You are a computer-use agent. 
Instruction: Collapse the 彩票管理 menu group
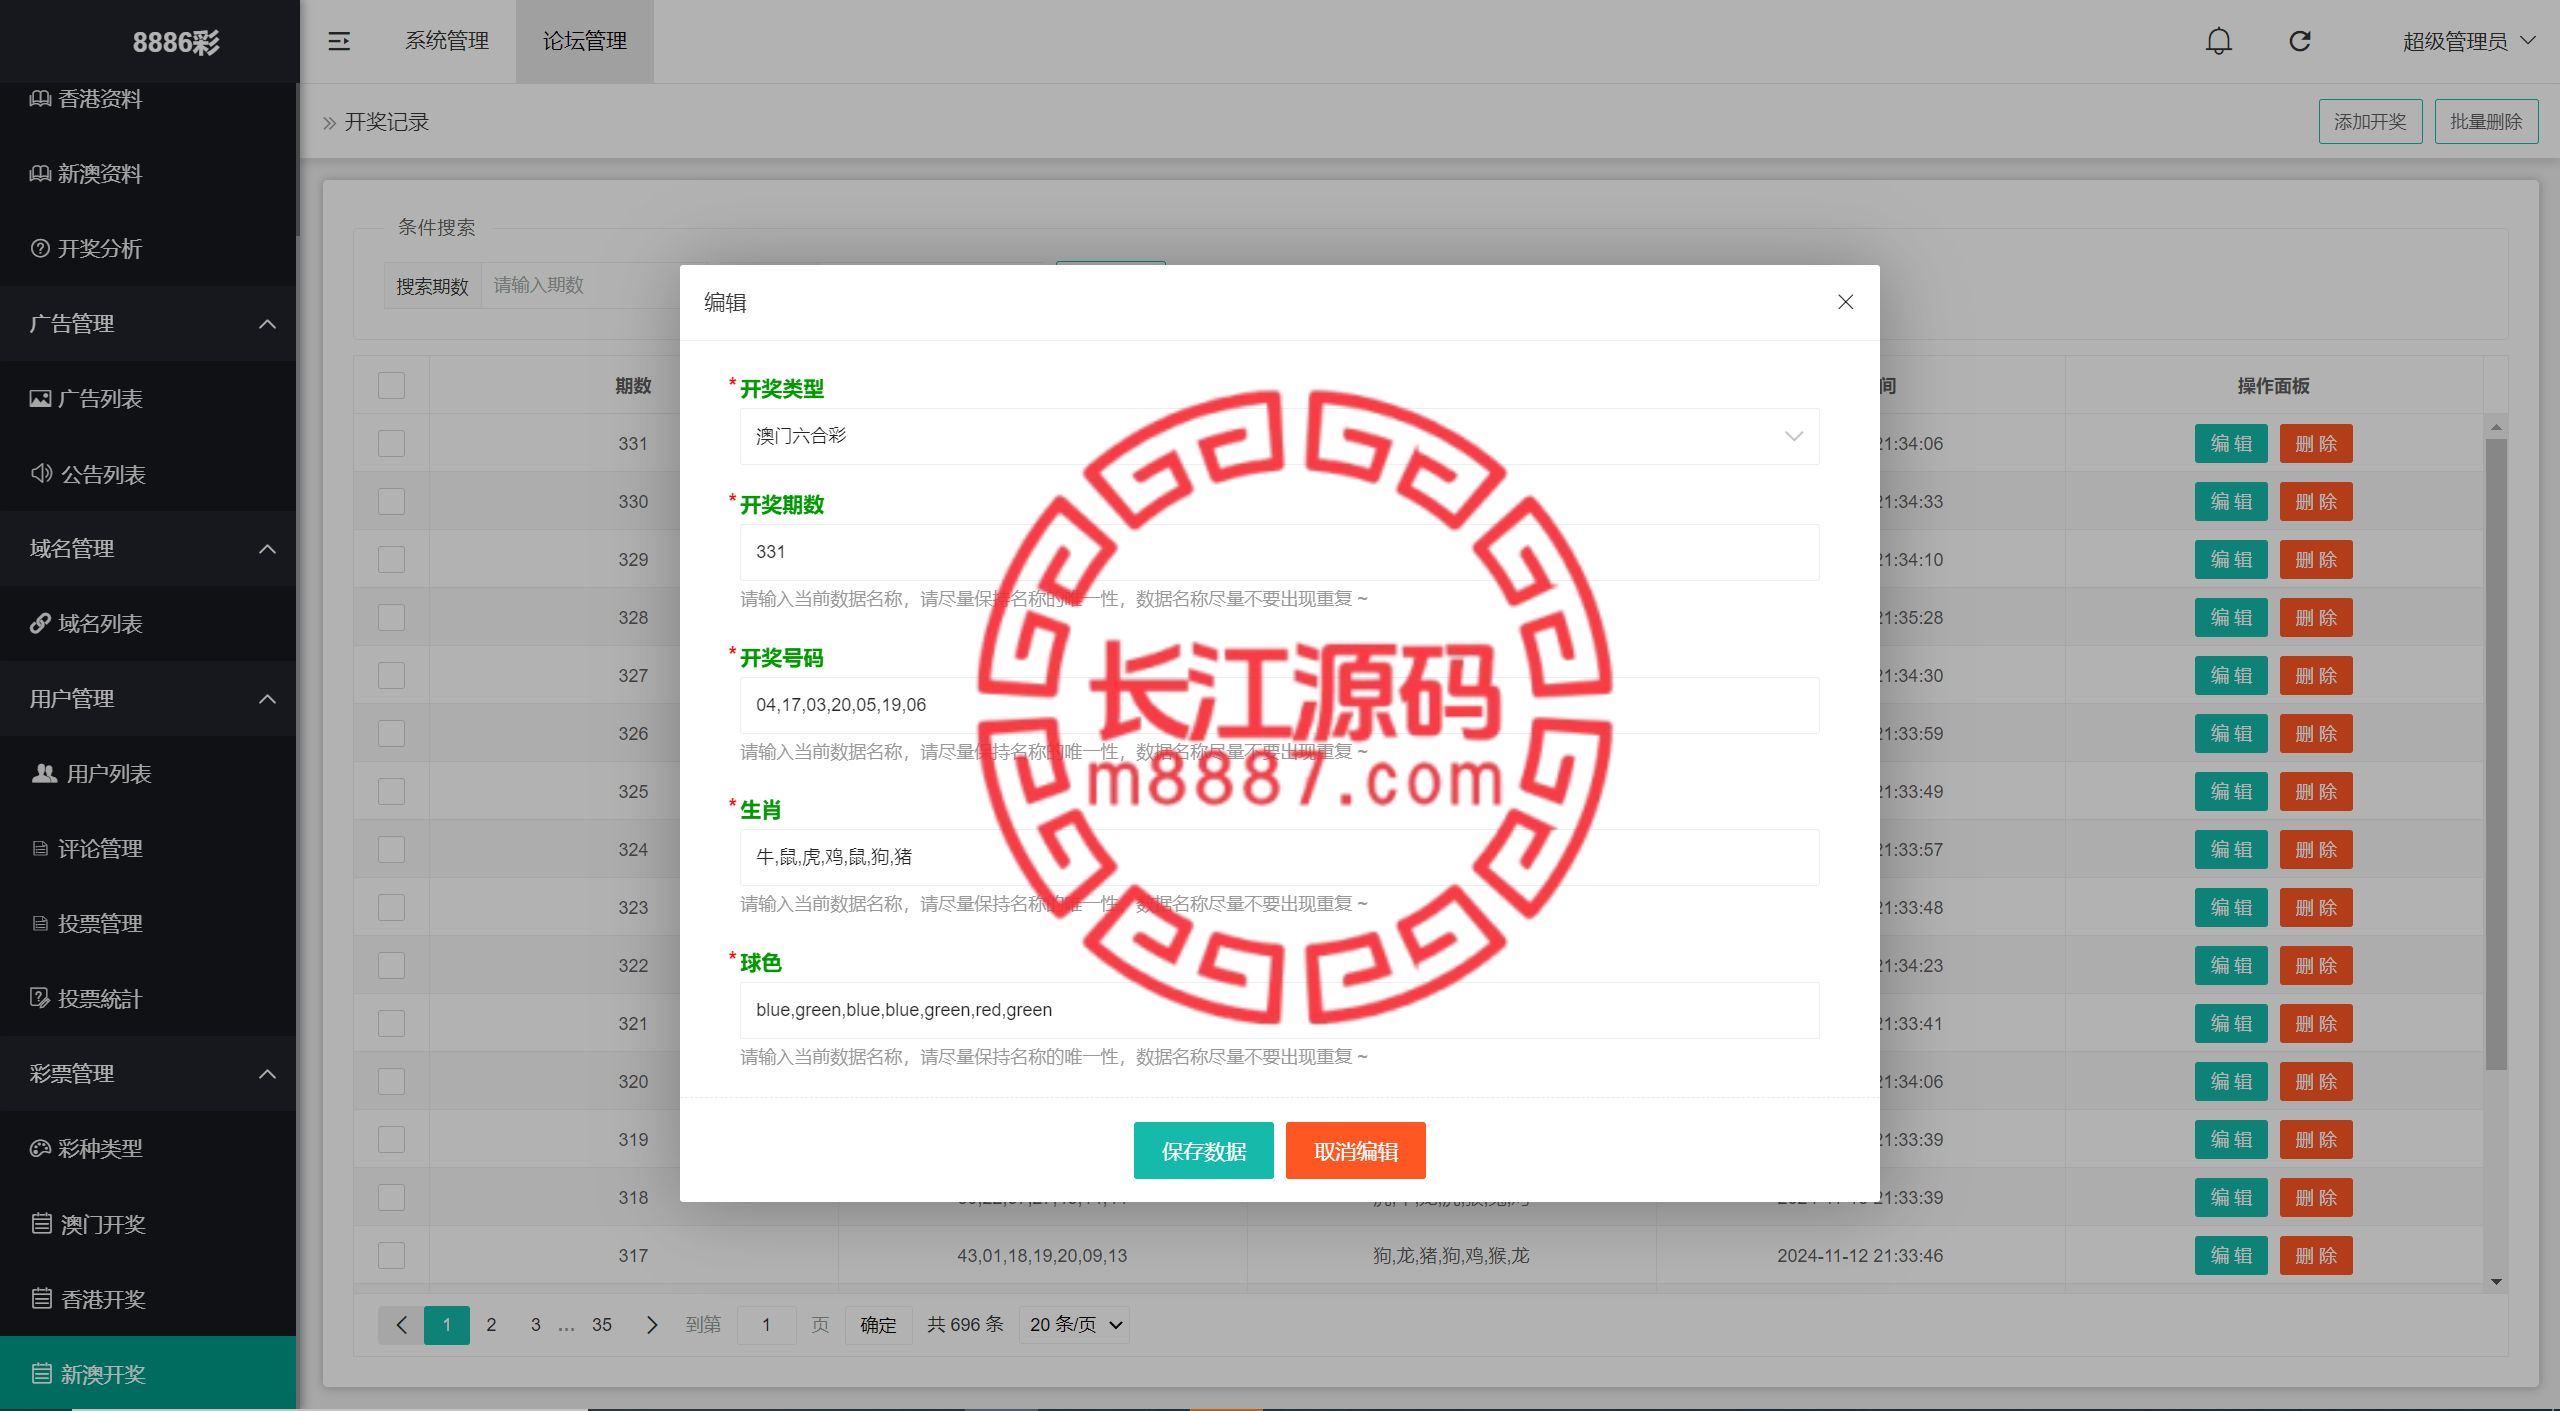(148, 1074)
